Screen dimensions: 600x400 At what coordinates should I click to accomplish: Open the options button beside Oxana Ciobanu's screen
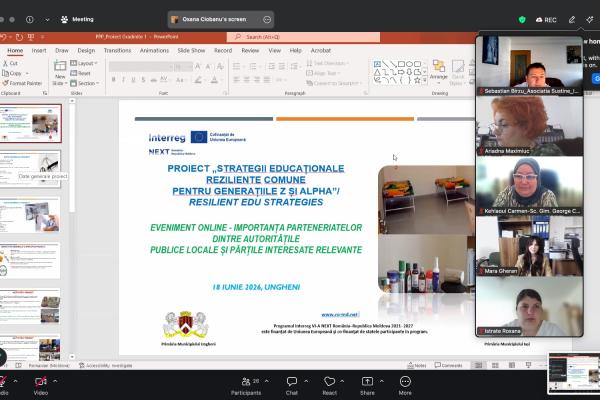tap(267, 19)
